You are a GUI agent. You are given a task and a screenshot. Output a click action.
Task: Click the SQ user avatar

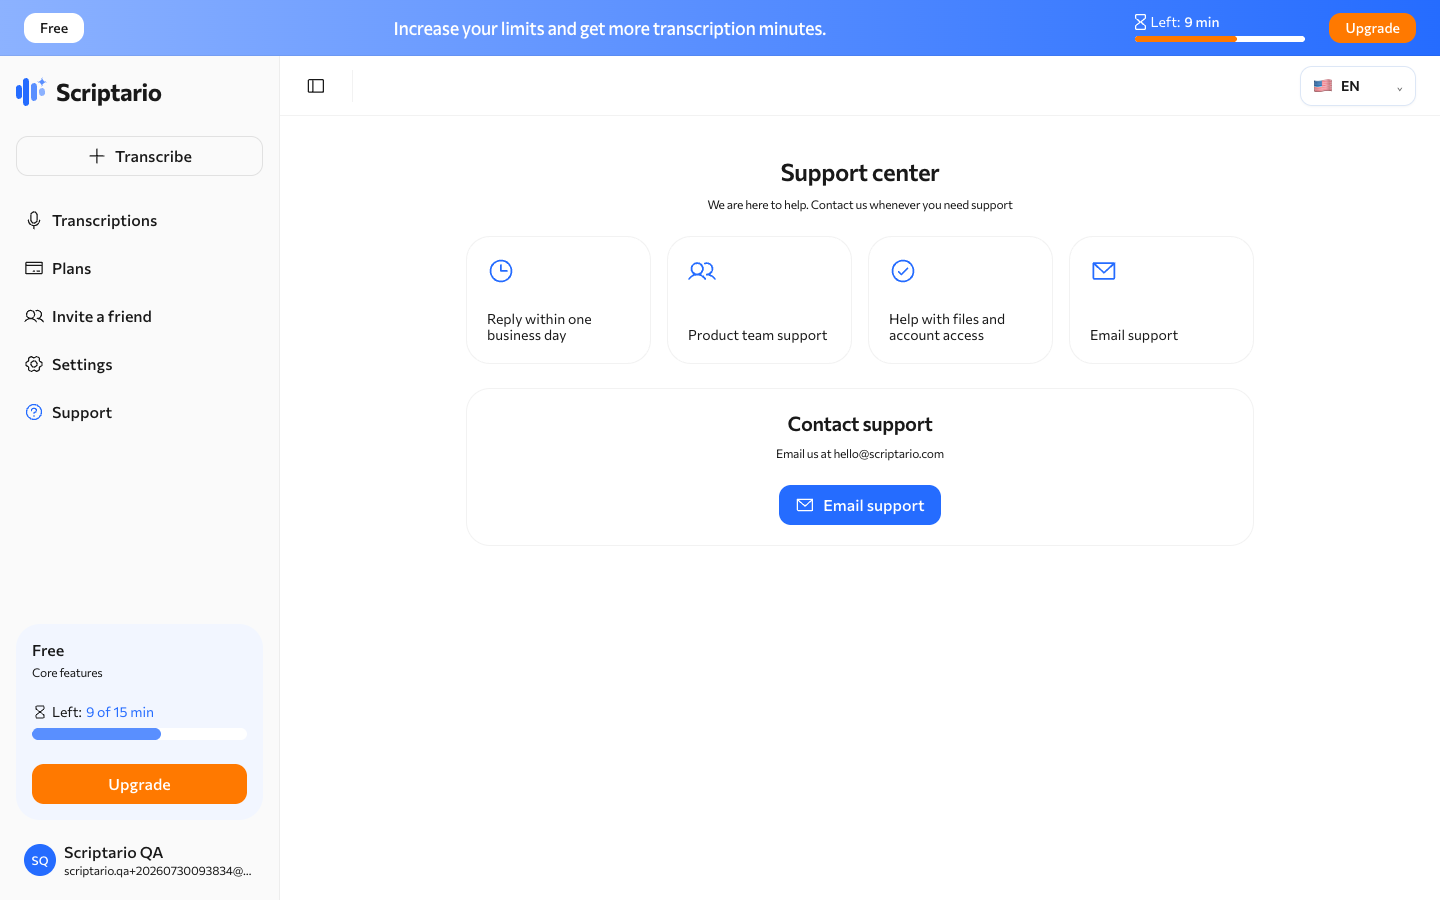(40, 860)
